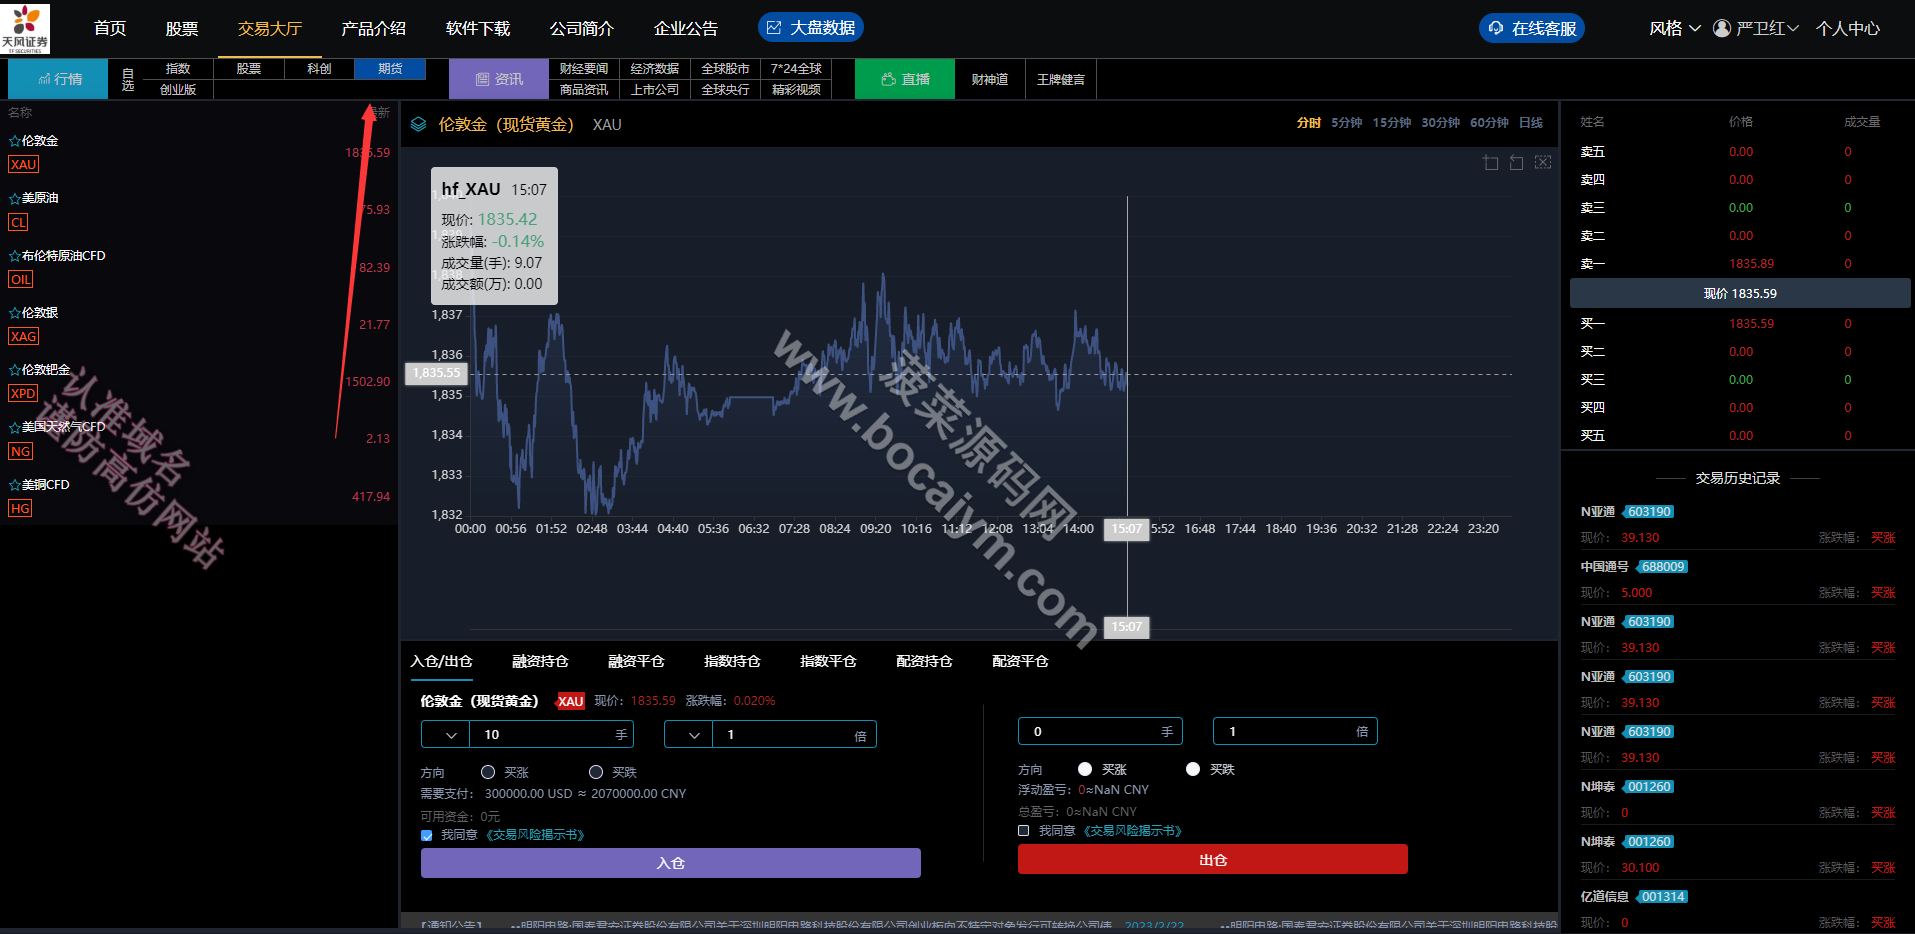This screenshot has width=1915, height=934.
Task: Click the 卖一 price 1835.89
Action: click(1751, 264)
